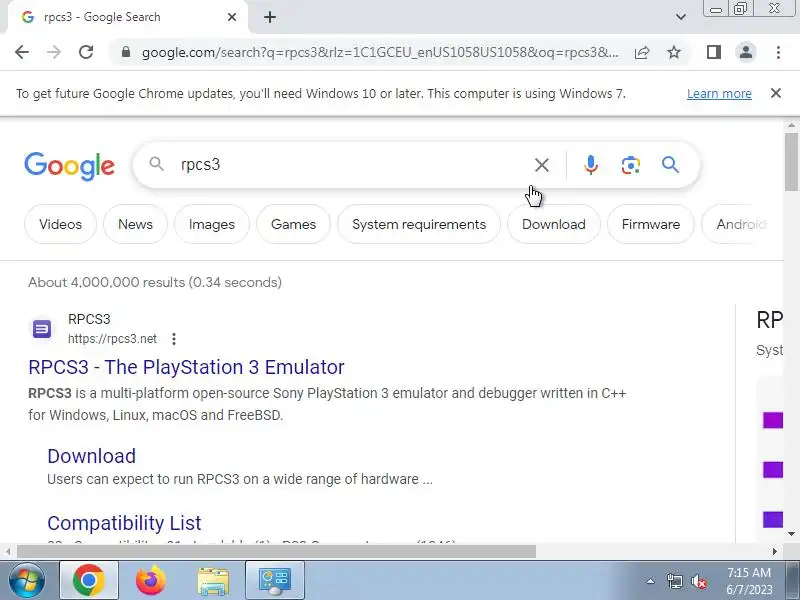Click the Learn more link
Image resolution: width=800 pixels, height=600 pixels.
coord(719,94)
